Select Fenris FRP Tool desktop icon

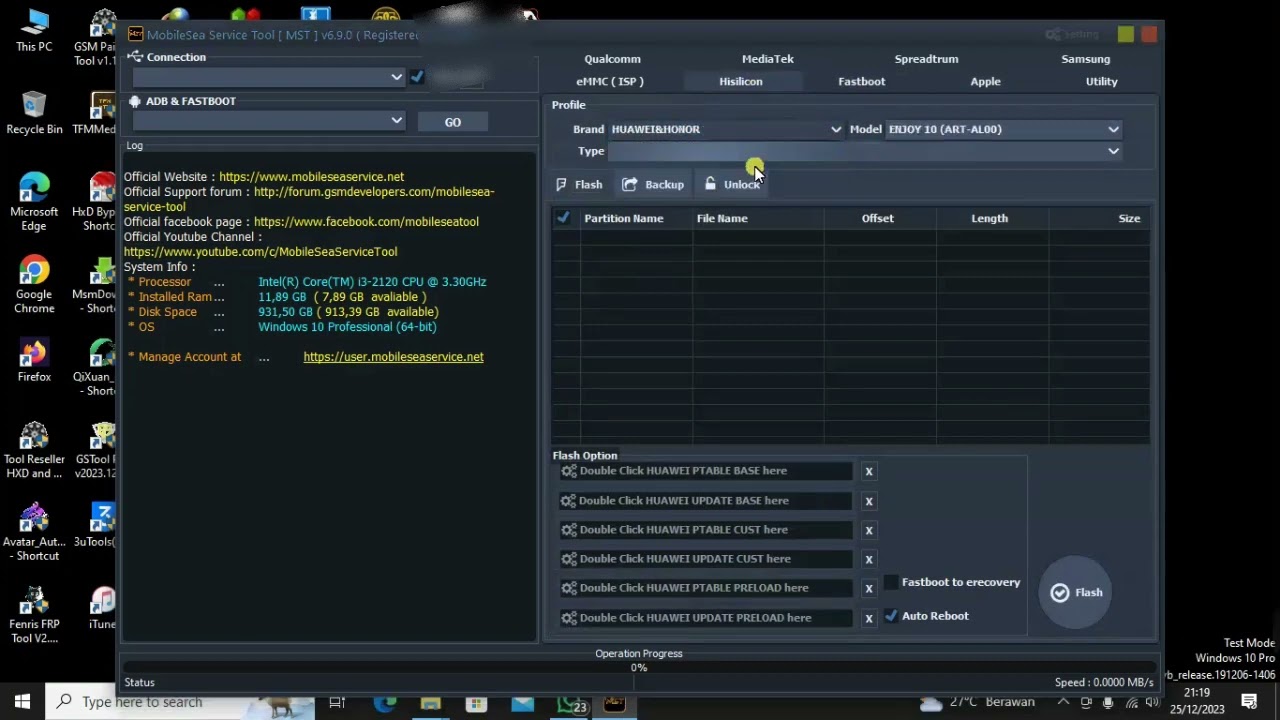[34, 615]
